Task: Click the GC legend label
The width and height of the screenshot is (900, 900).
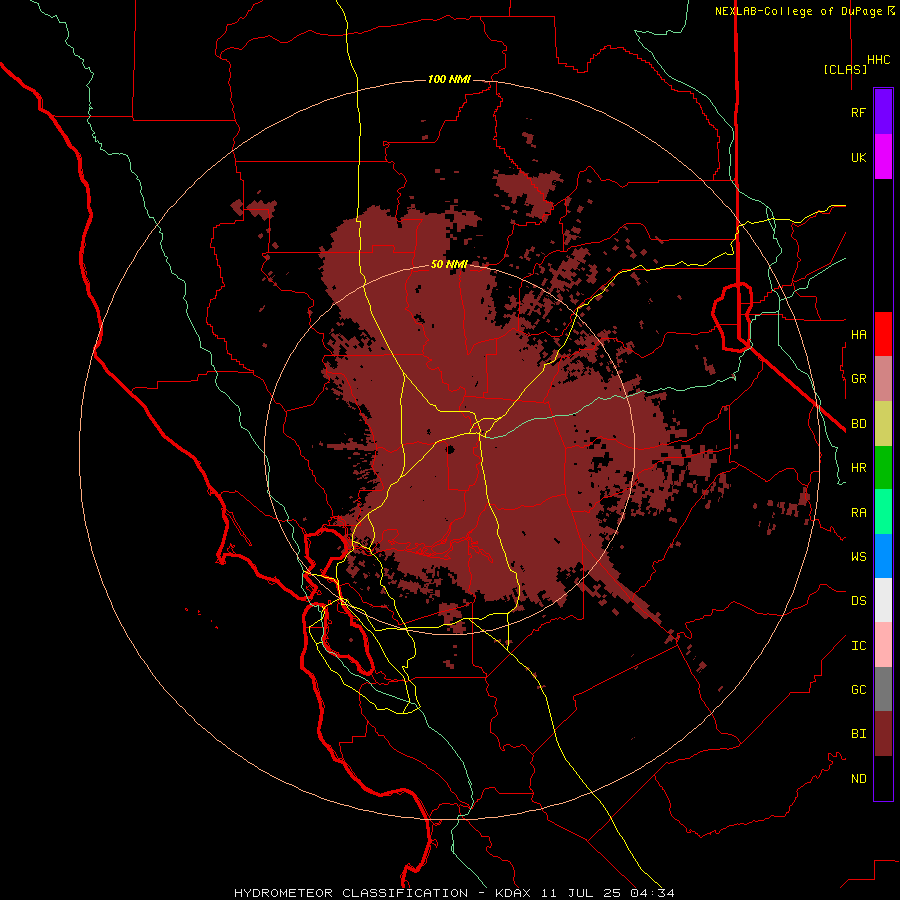Action: click(x=858, y=689)
